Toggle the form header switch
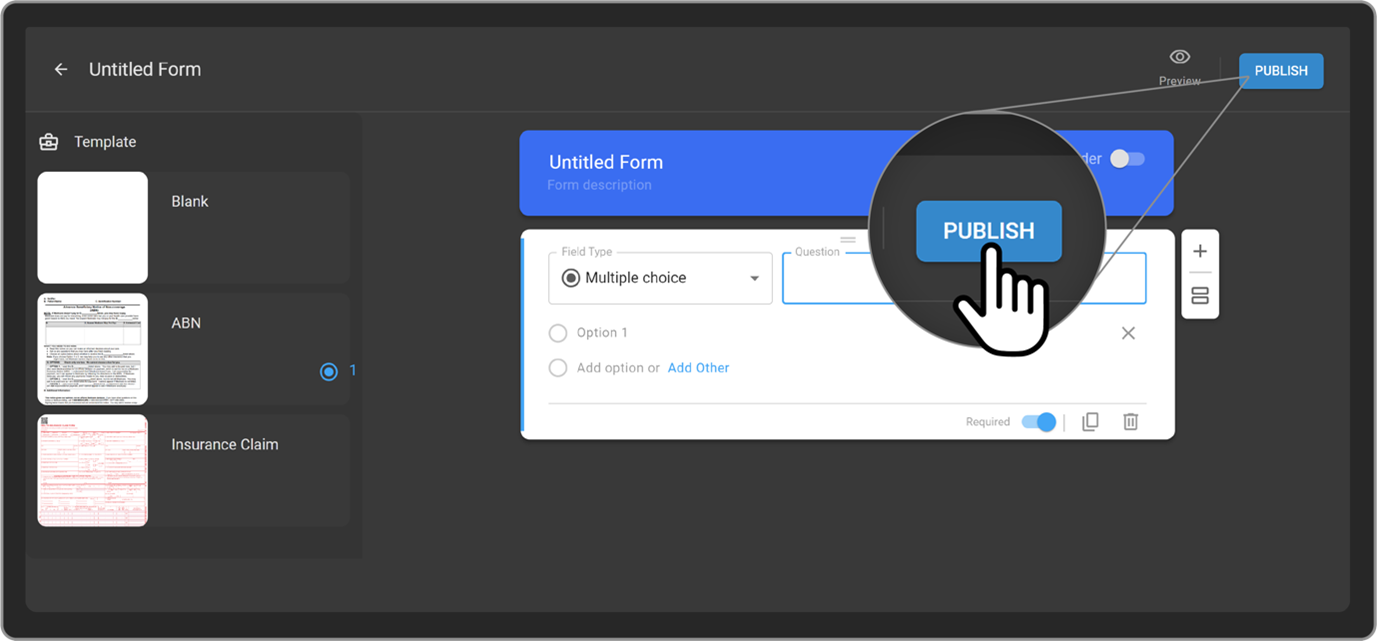This screenshot has height=641, width=1377. 1127,159
